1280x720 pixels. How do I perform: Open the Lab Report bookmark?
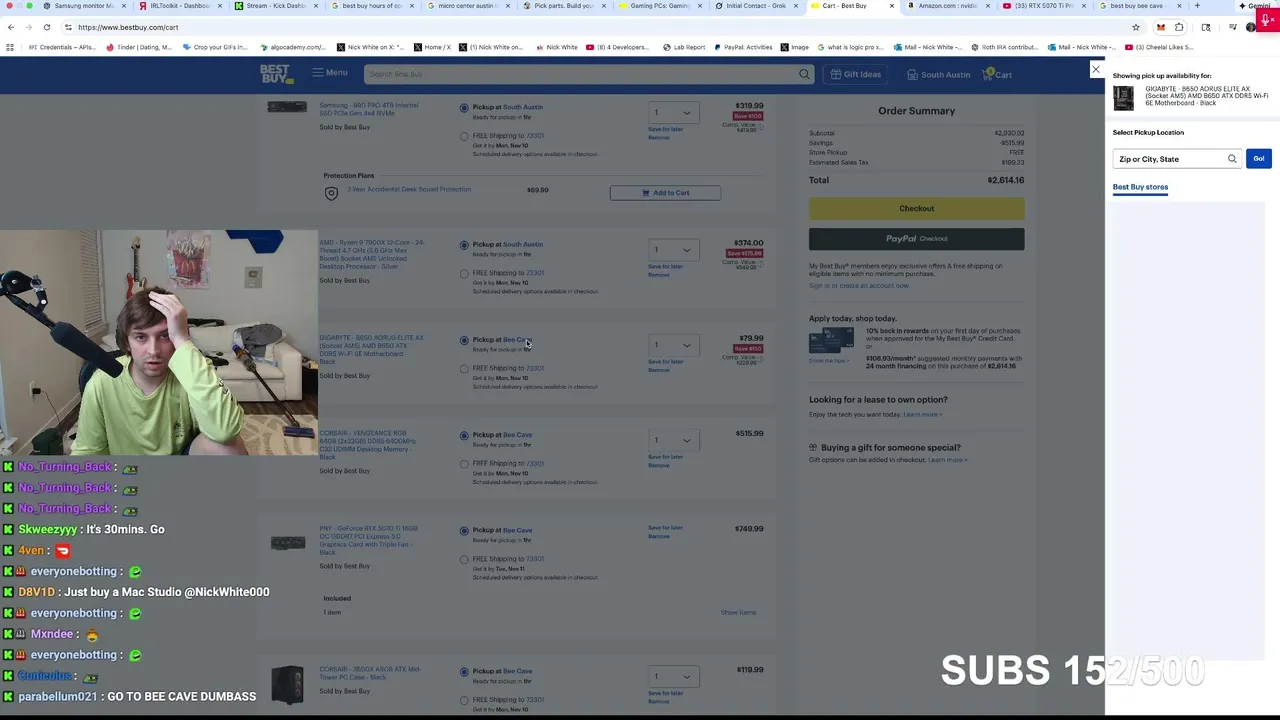[x=683, y=47]
